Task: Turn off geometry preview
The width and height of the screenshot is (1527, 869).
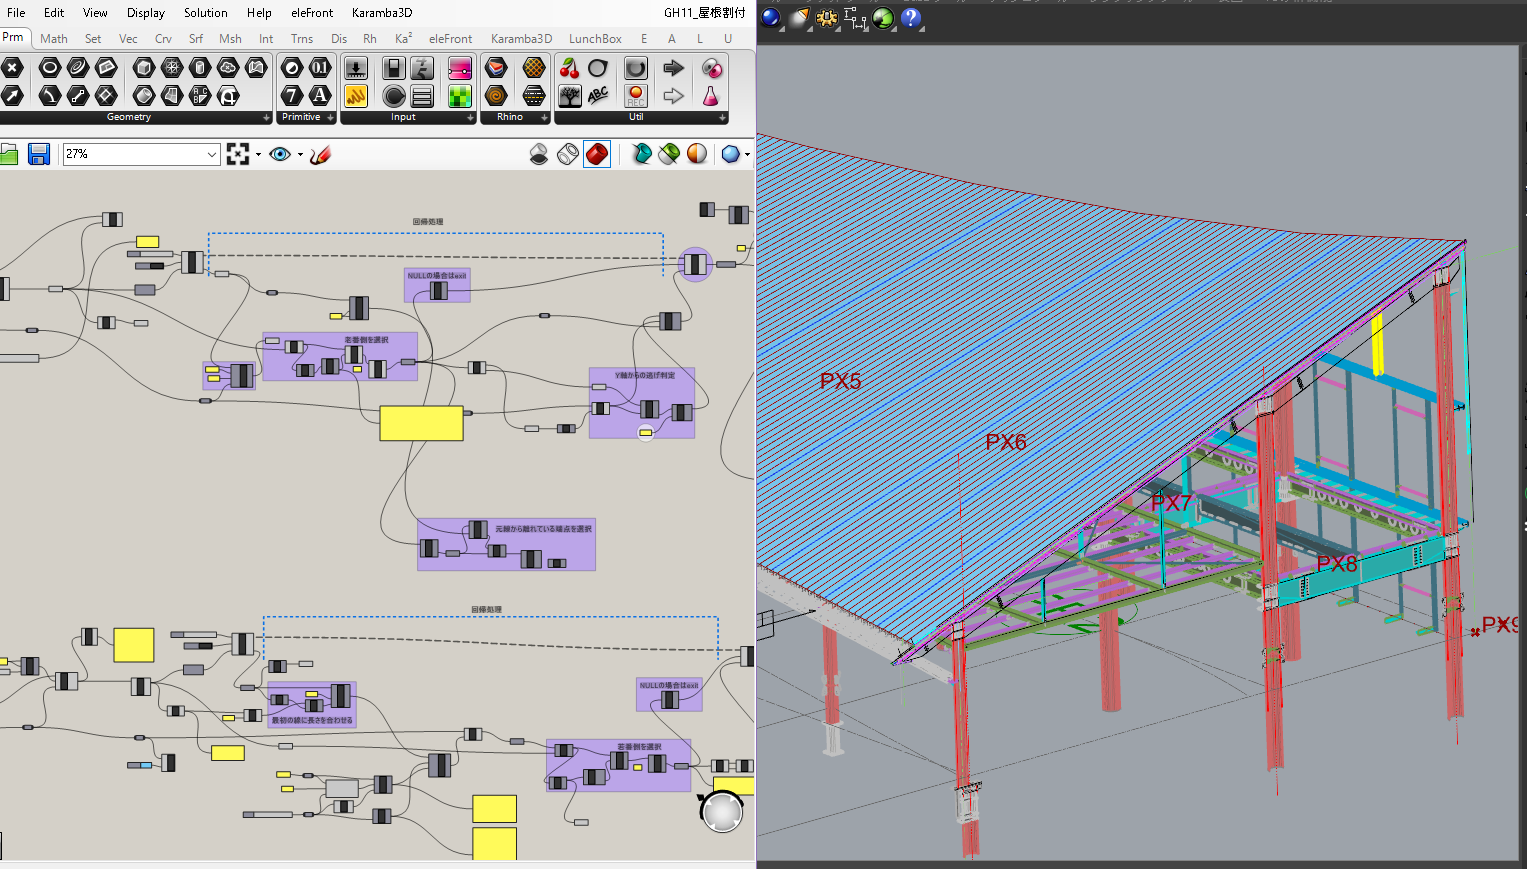Action: (x=539, y=154)
